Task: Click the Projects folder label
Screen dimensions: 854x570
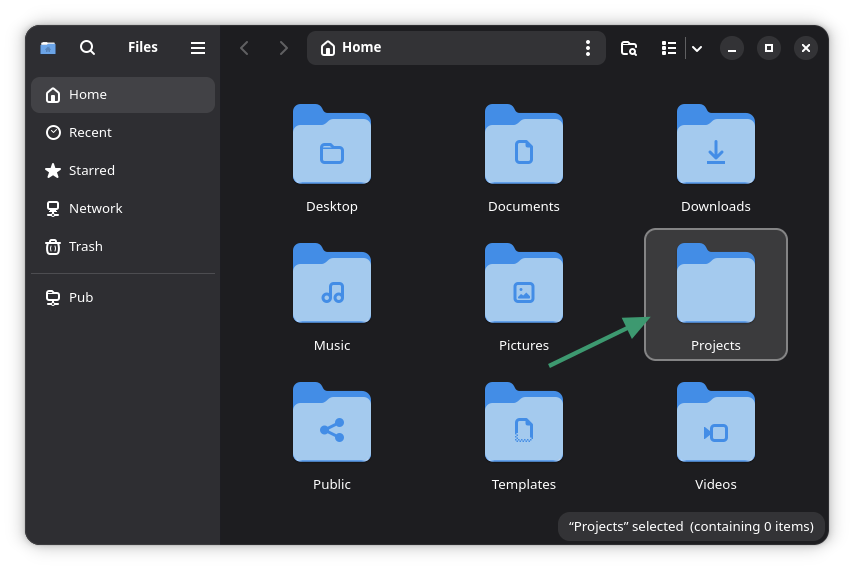Action: pos(716,346)
